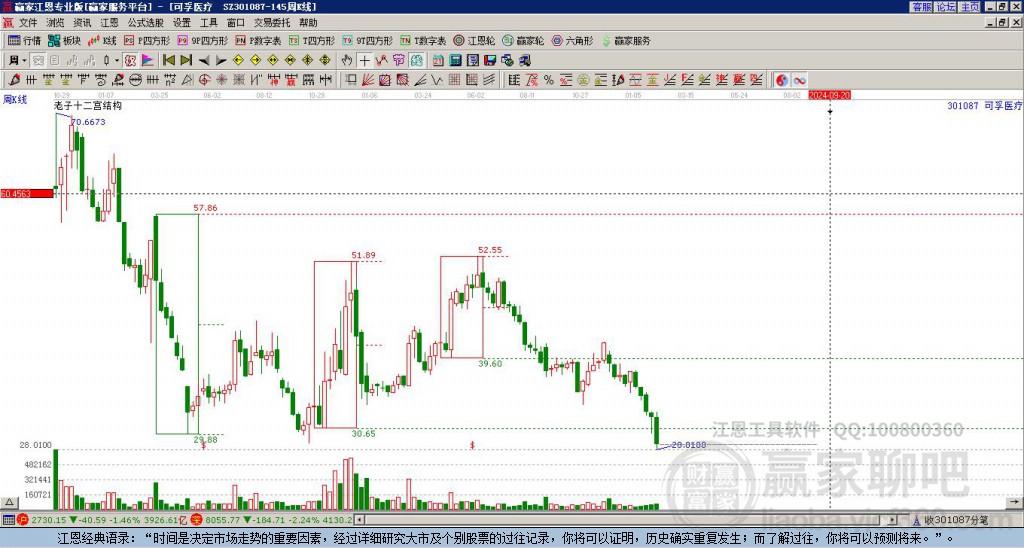Click the 论坛 forum link

point(945,7)
